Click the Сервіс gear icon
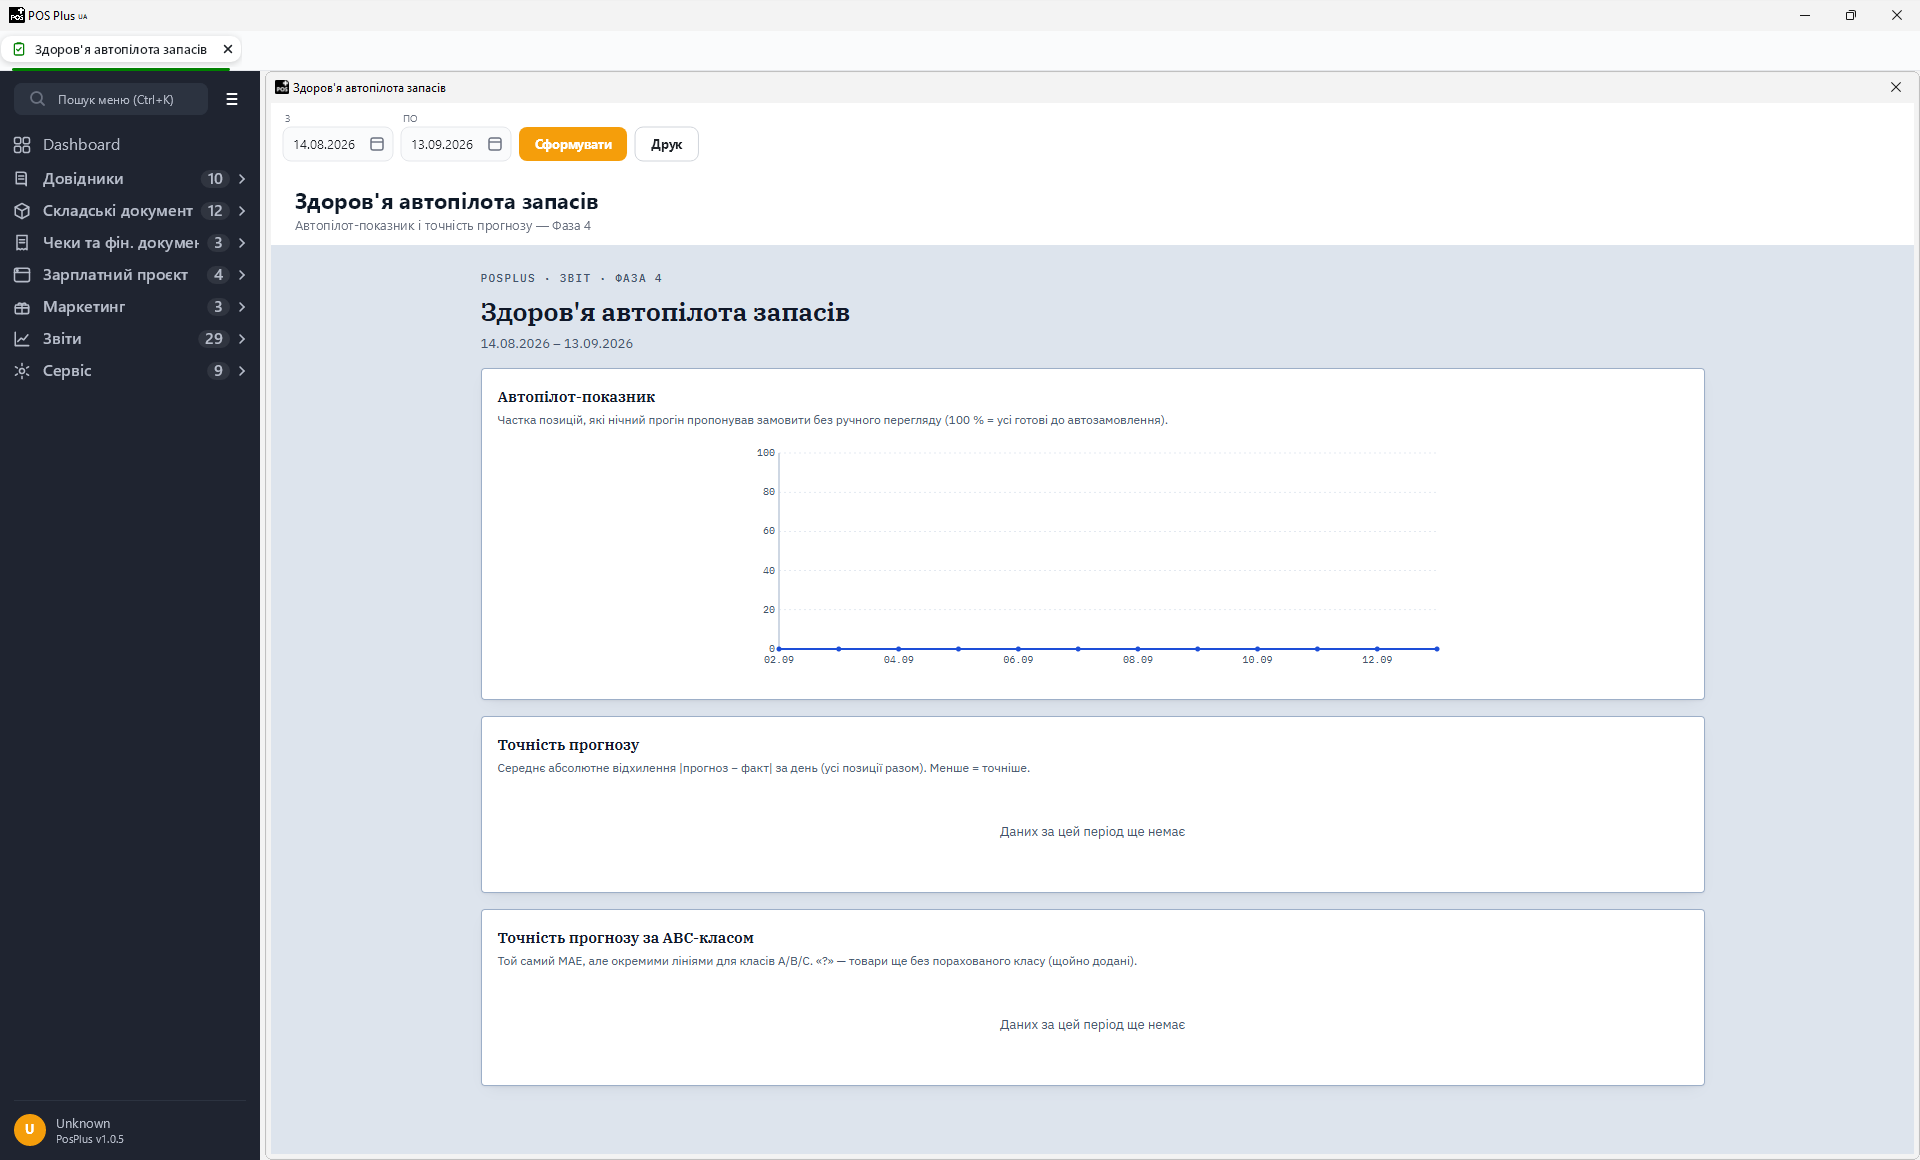The width and height of the screenshot is (1920, 1160). [x=22, y=371]
